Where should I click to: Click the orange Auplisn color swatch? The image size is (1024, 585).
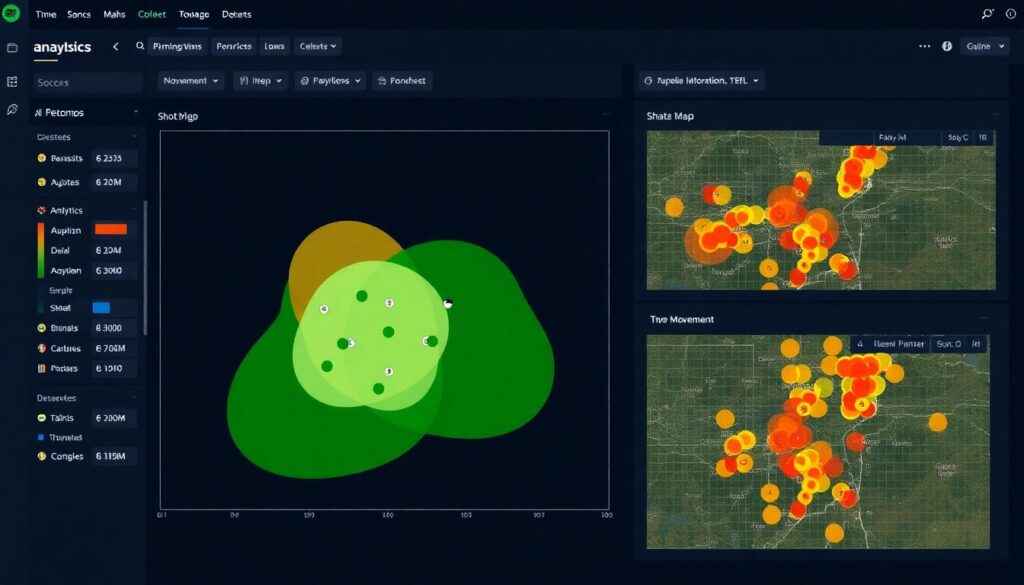109,229
